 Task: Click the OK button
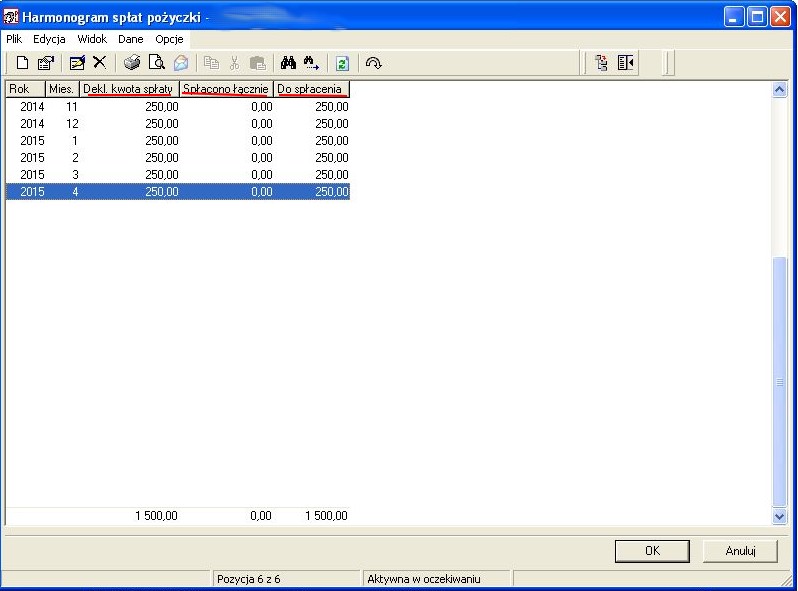click(652, 551)
